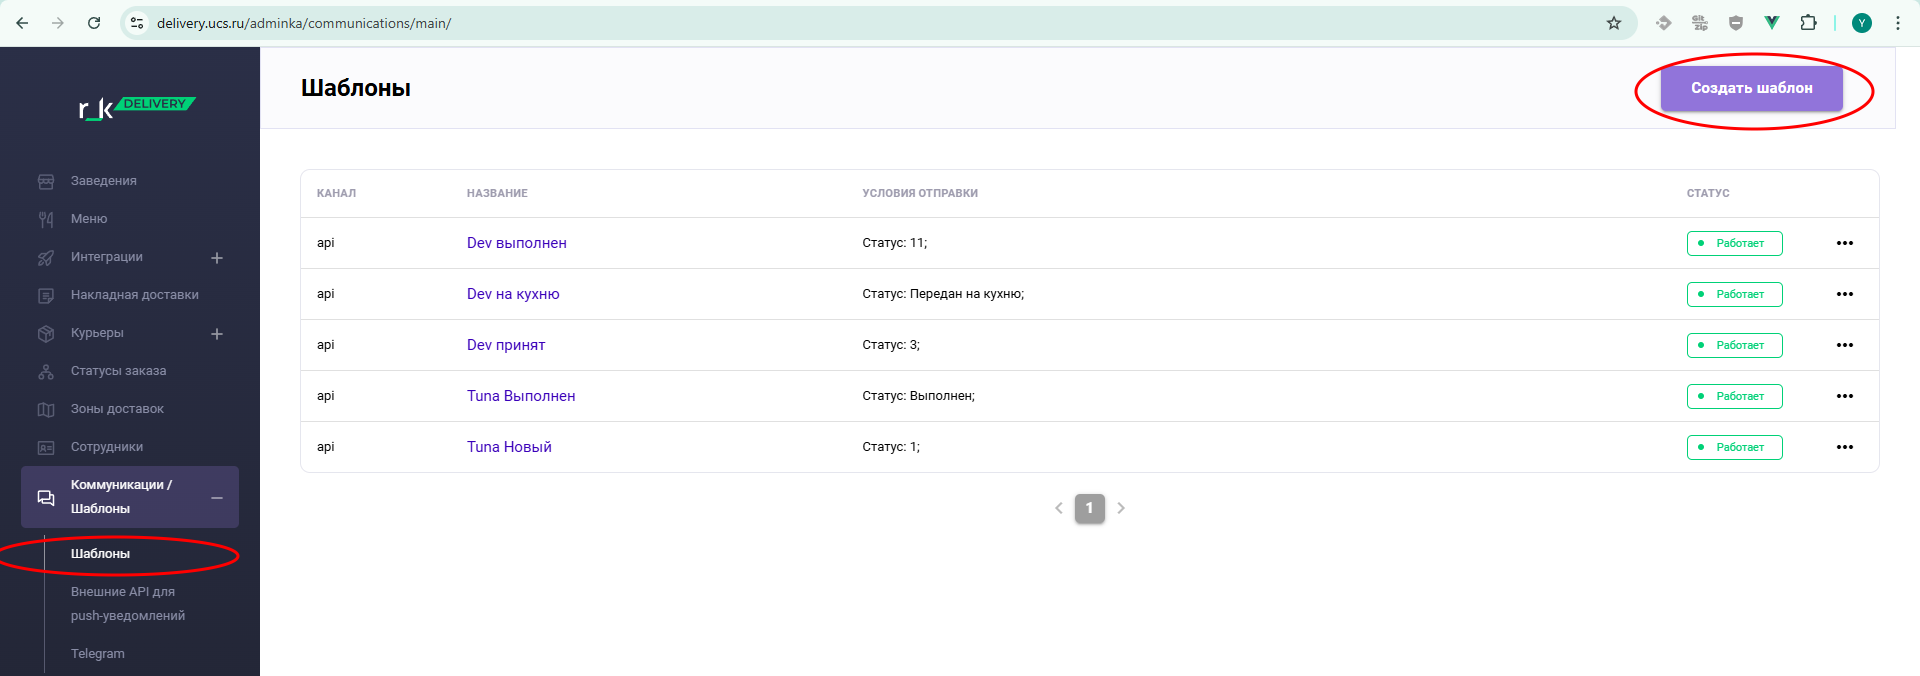1920x676 pixels.
Task: Open the Telegram submenu item
Action: [98, 654]
